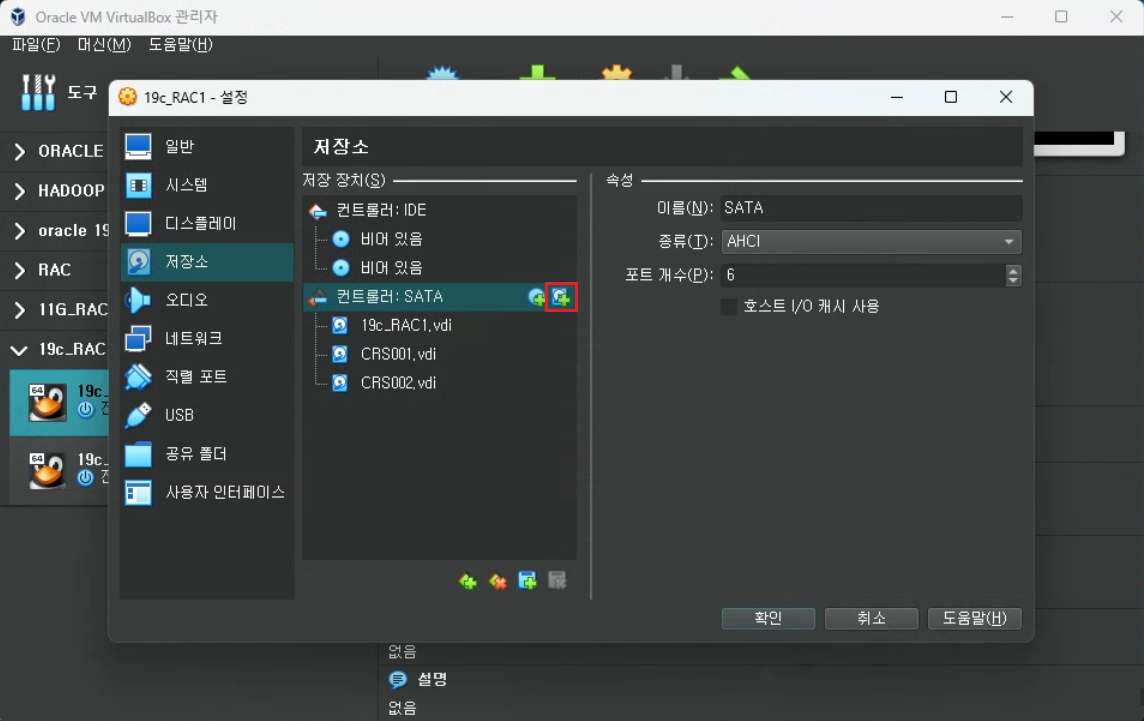The width and height of the screenshot is (1144, 721).
Task: Open Serial Ports (직렬 포트) category
Action: click(x=207, y=377)
